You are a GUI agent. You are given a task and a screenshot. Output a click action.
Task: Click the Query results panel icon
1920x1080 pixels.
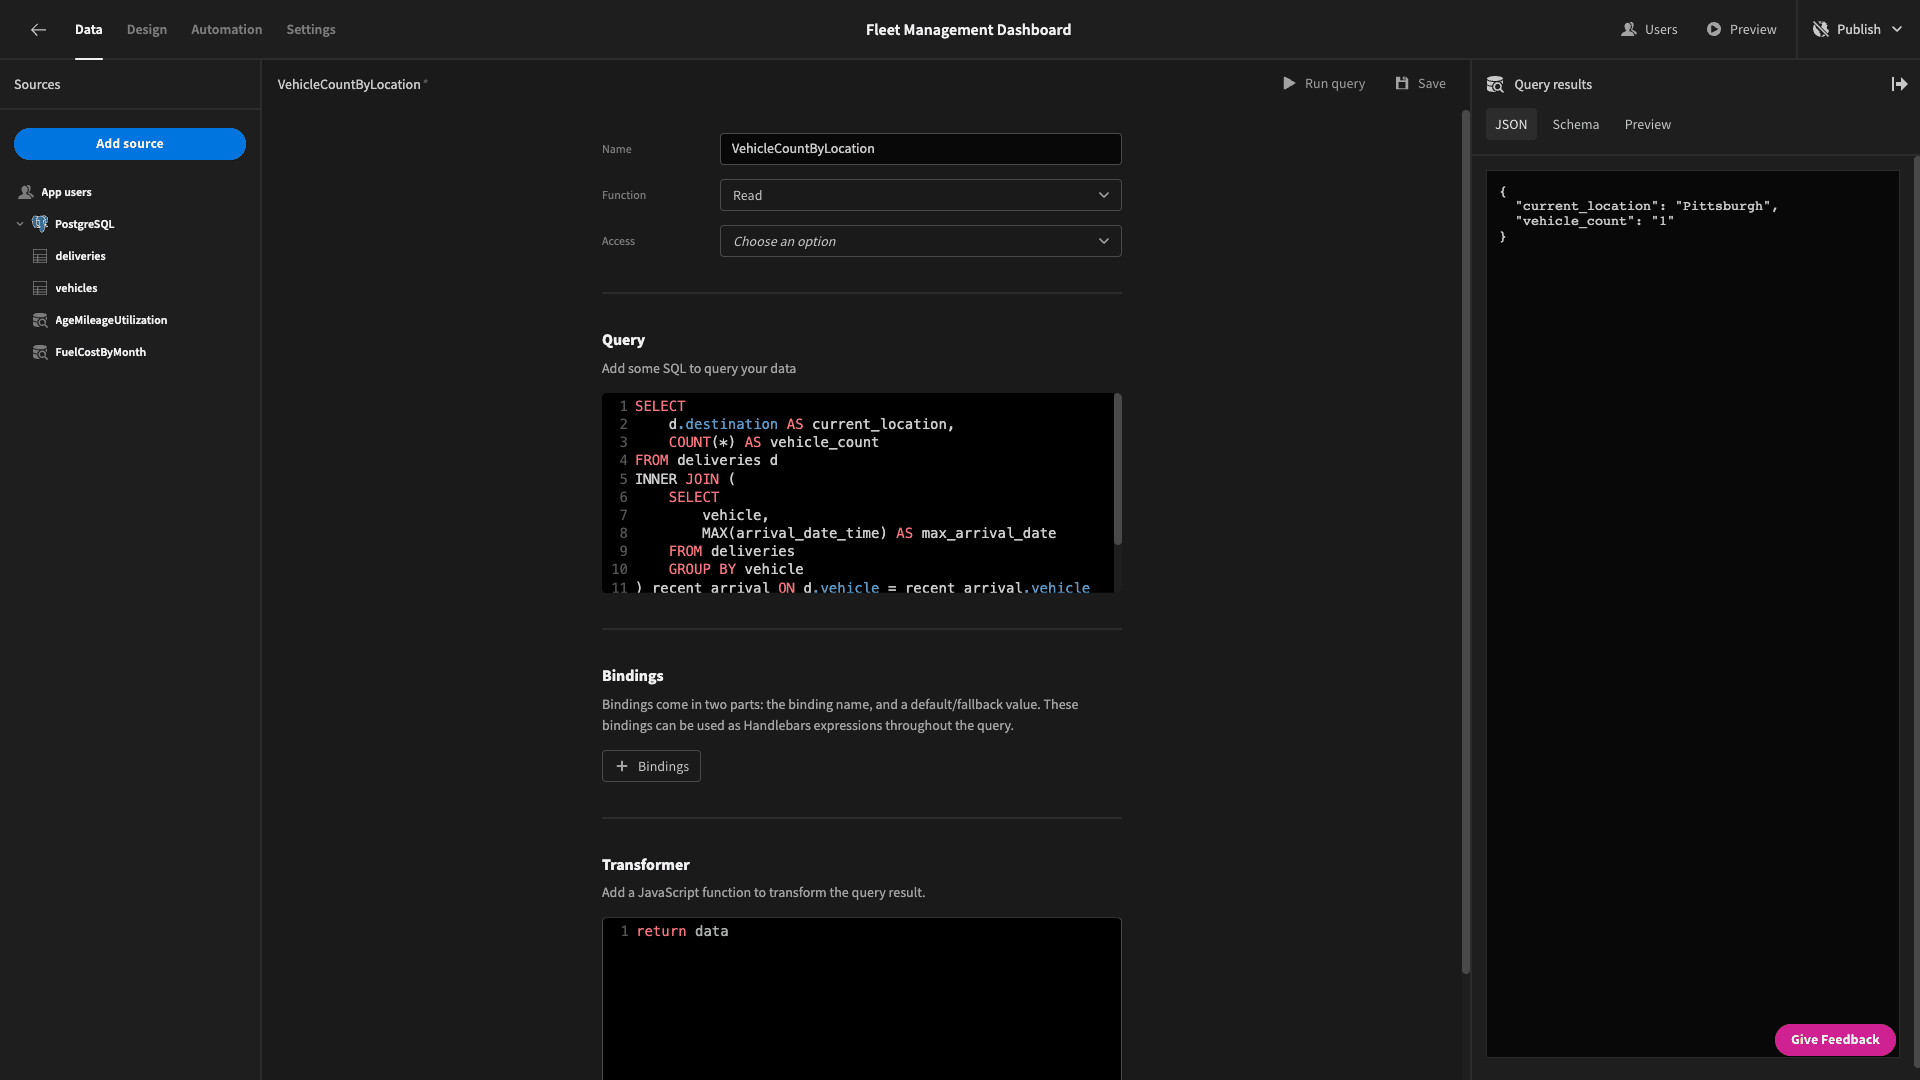(x=1495, y=85)
